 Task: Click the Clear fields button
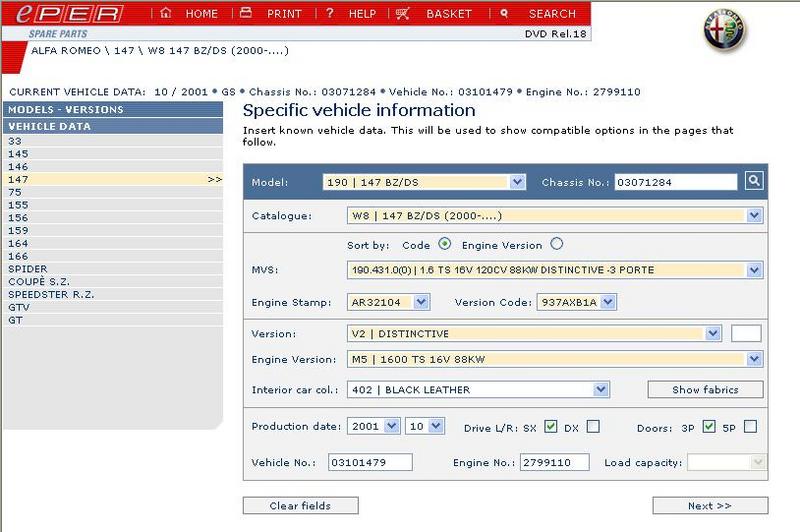coord(301,505)
